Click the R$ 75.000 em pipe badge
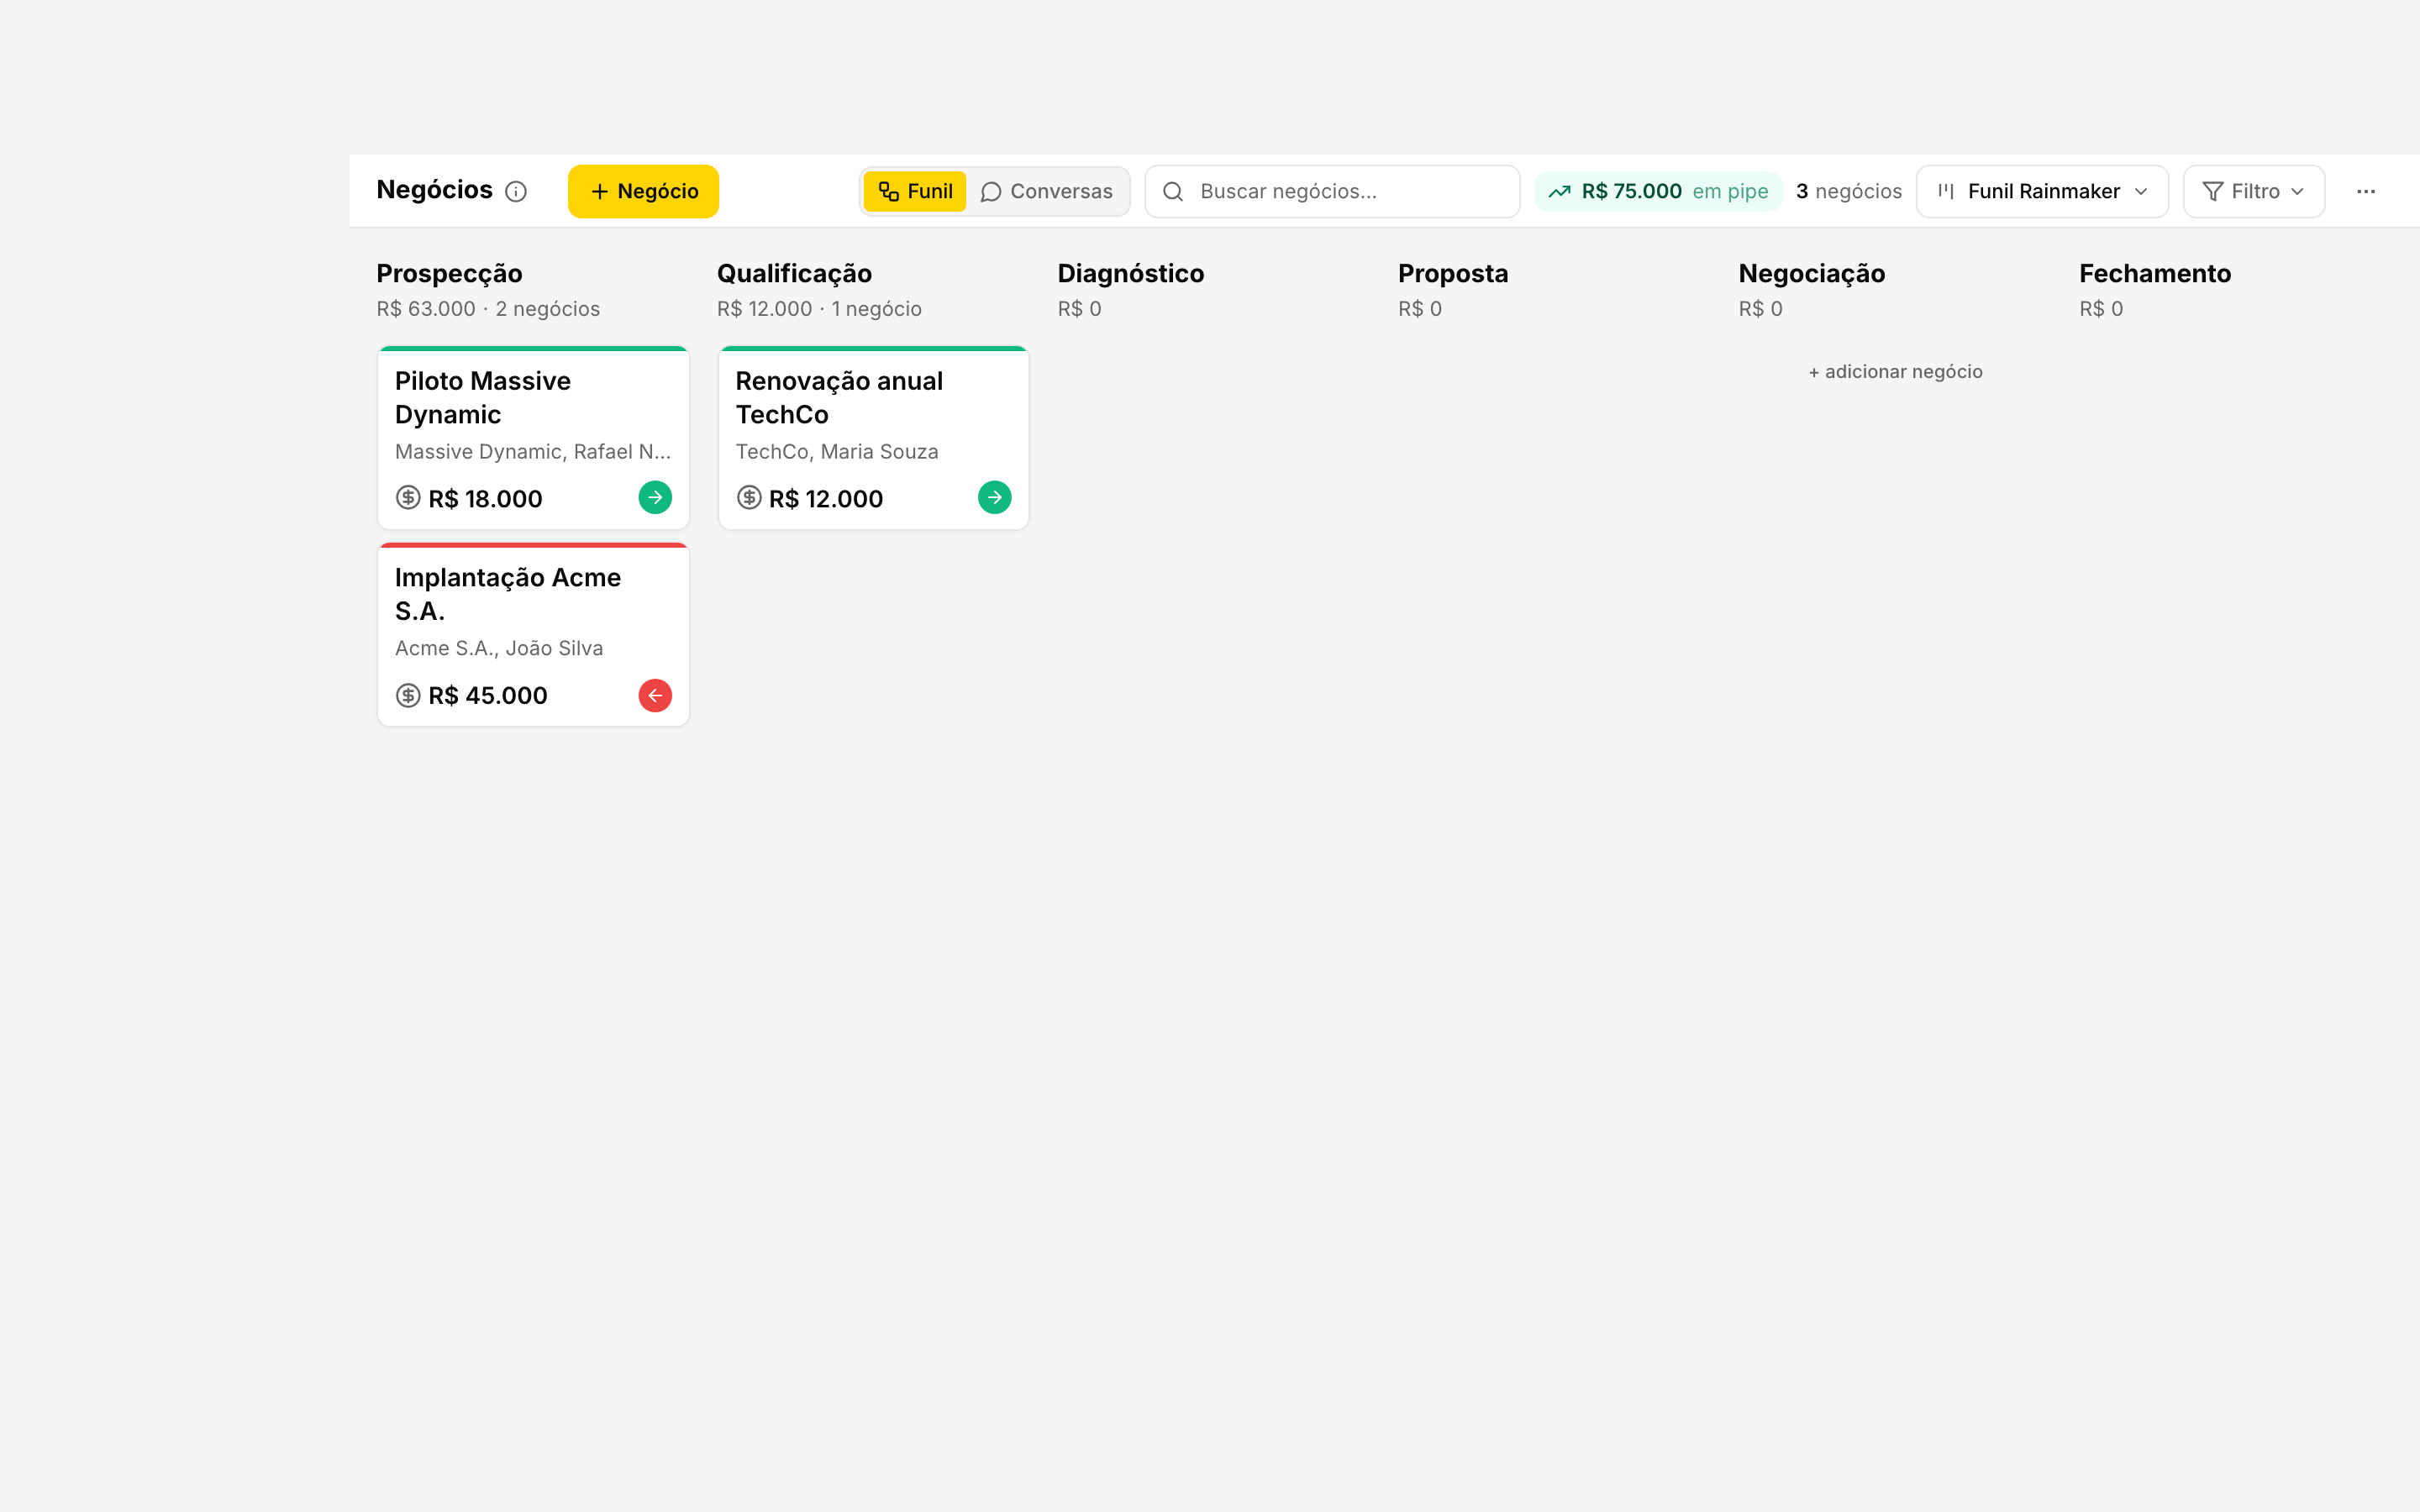Viewport: 2420px width, 1512px height. tap(1658, 191)
